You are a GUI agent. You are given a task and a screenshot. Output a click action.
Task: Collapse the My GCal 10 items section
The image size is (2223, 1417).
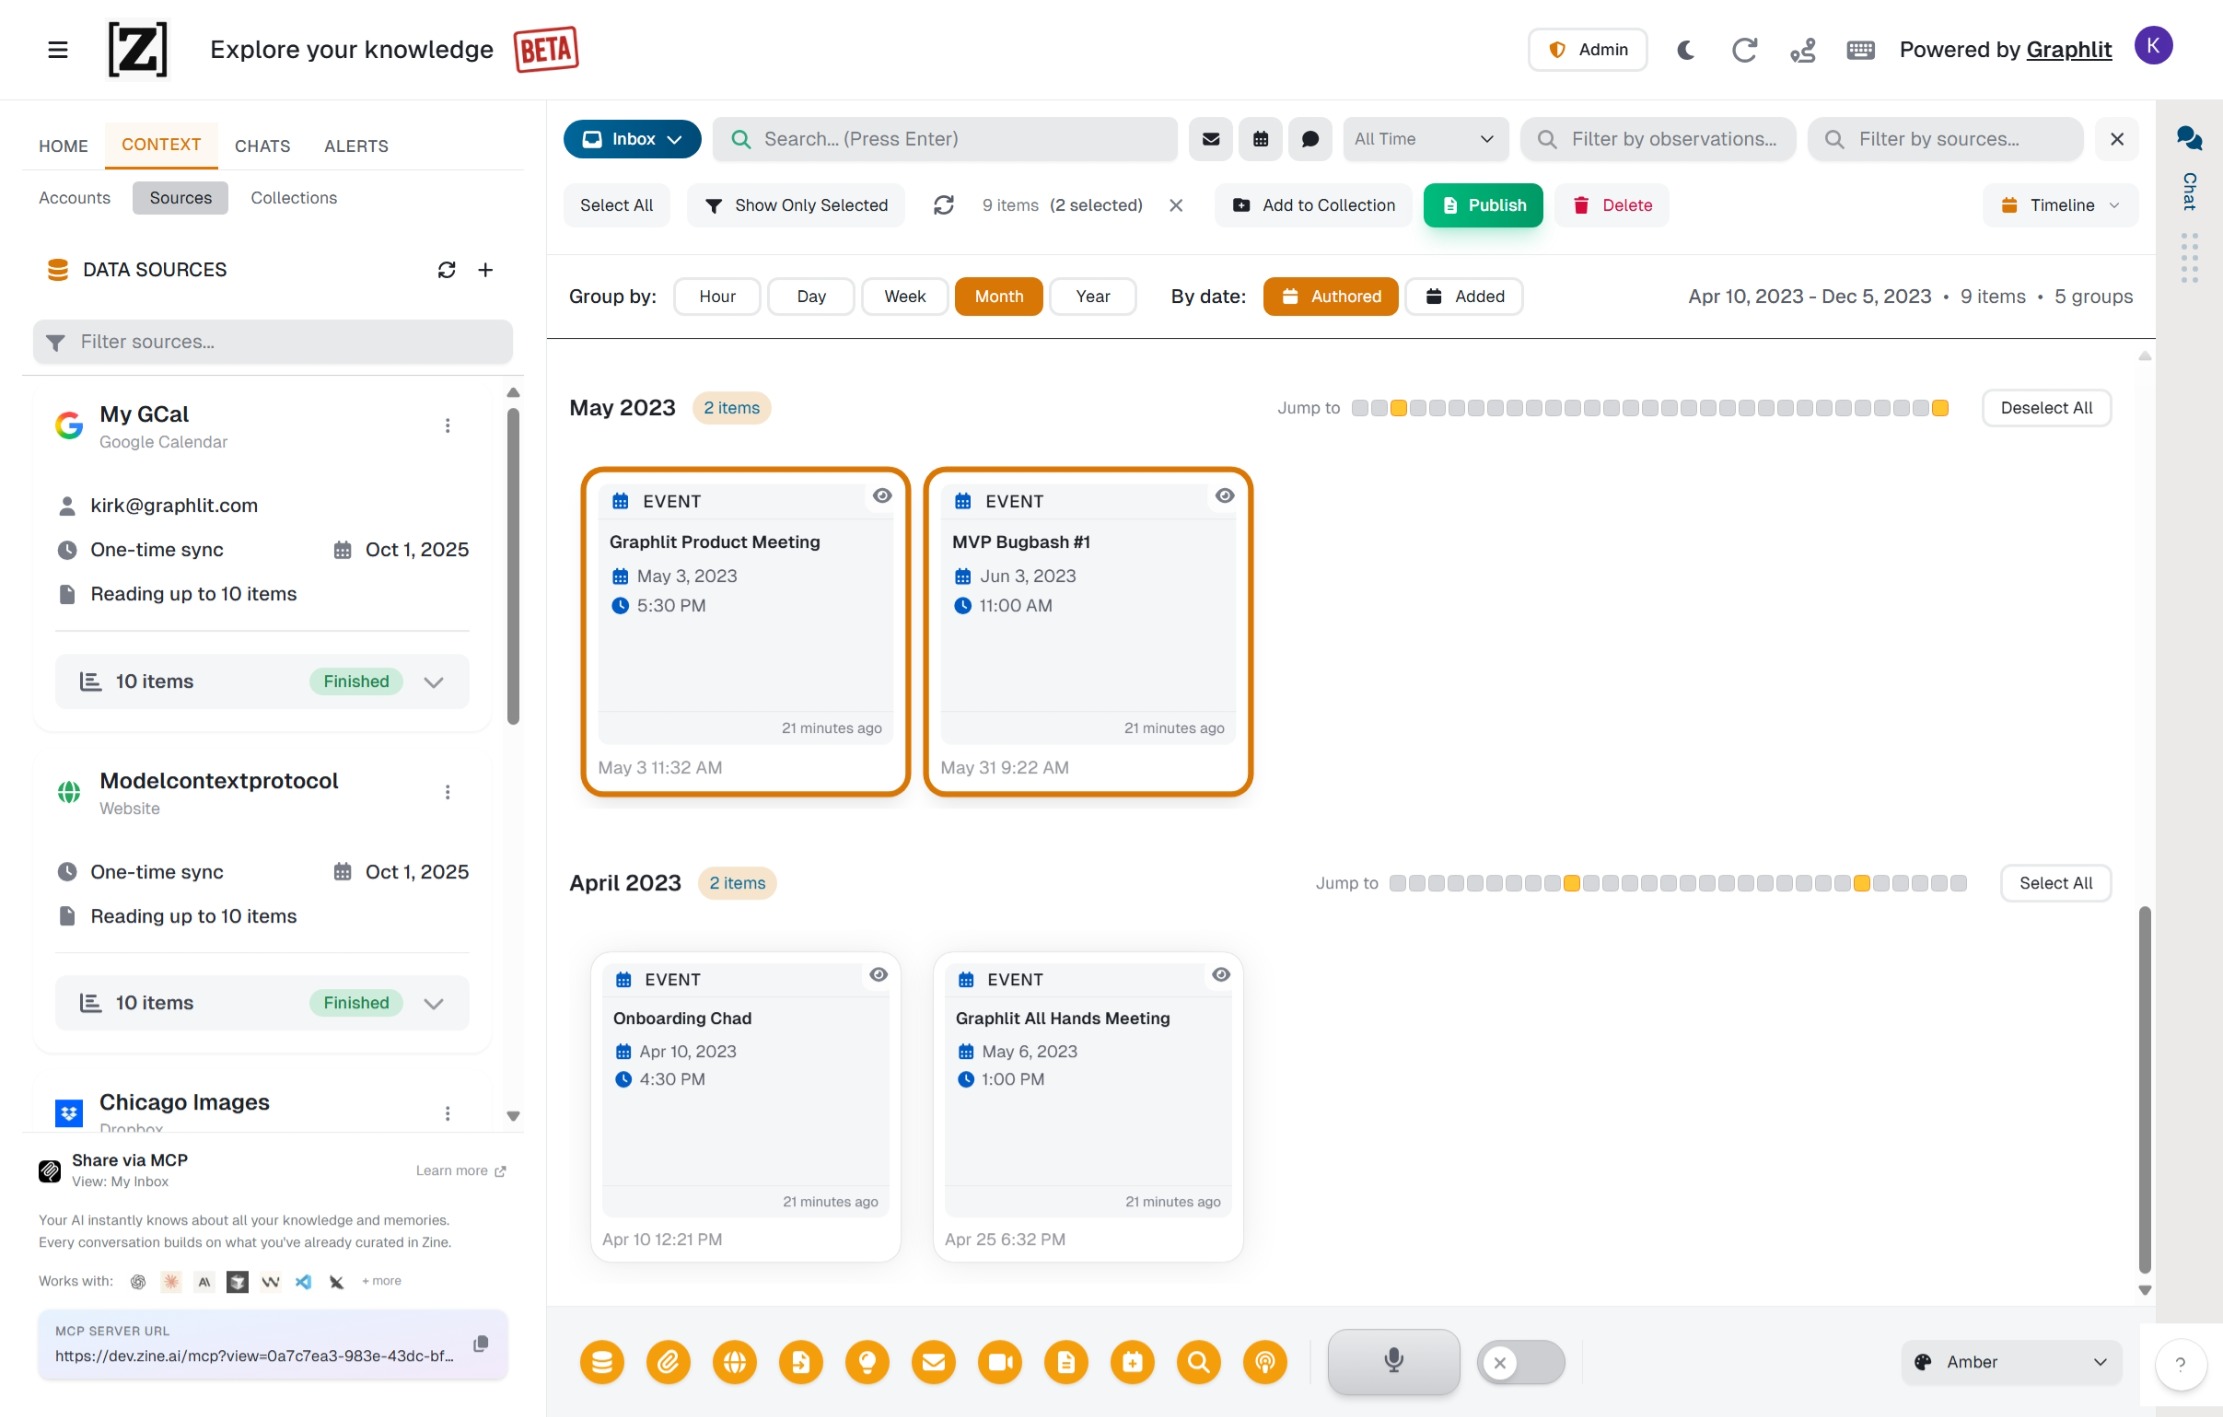point(434,681)
